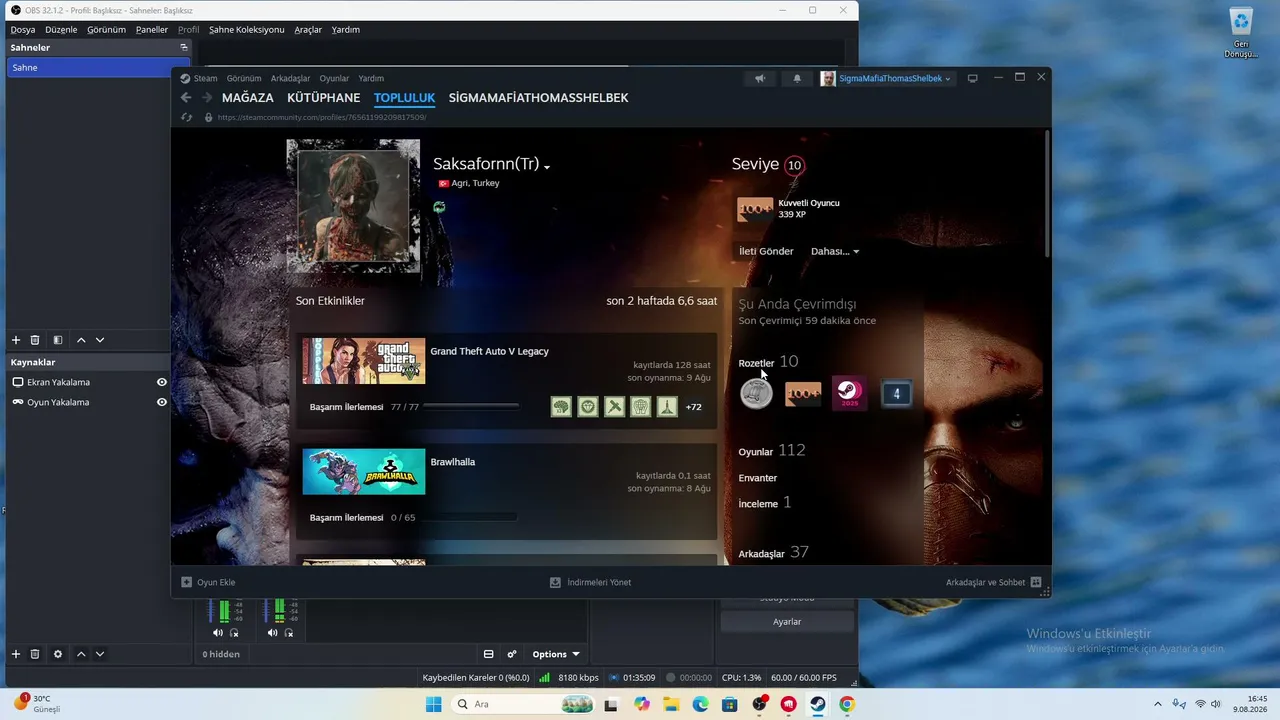This screenshot has height=720, width=1280.
Task: Hide the Ekran Yakalama source
Action: pyautogui.click(x=162, y=382)
